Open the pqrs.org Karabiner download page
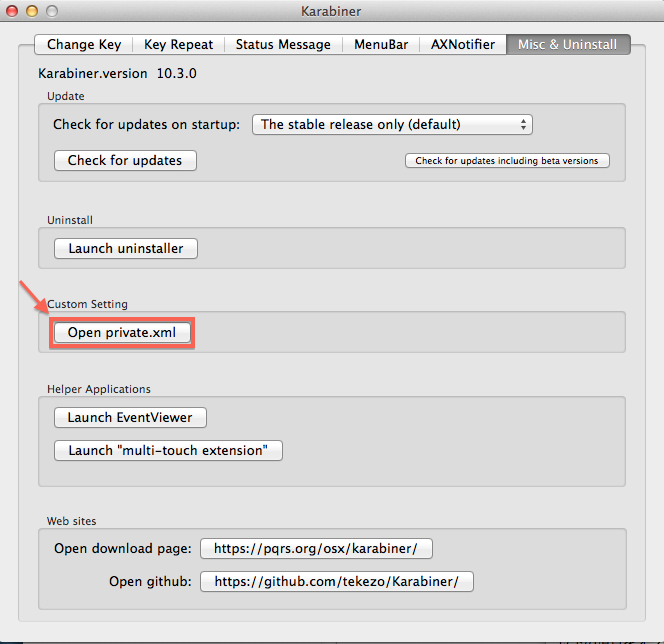The image size is (664, 644). pos(316,549)
